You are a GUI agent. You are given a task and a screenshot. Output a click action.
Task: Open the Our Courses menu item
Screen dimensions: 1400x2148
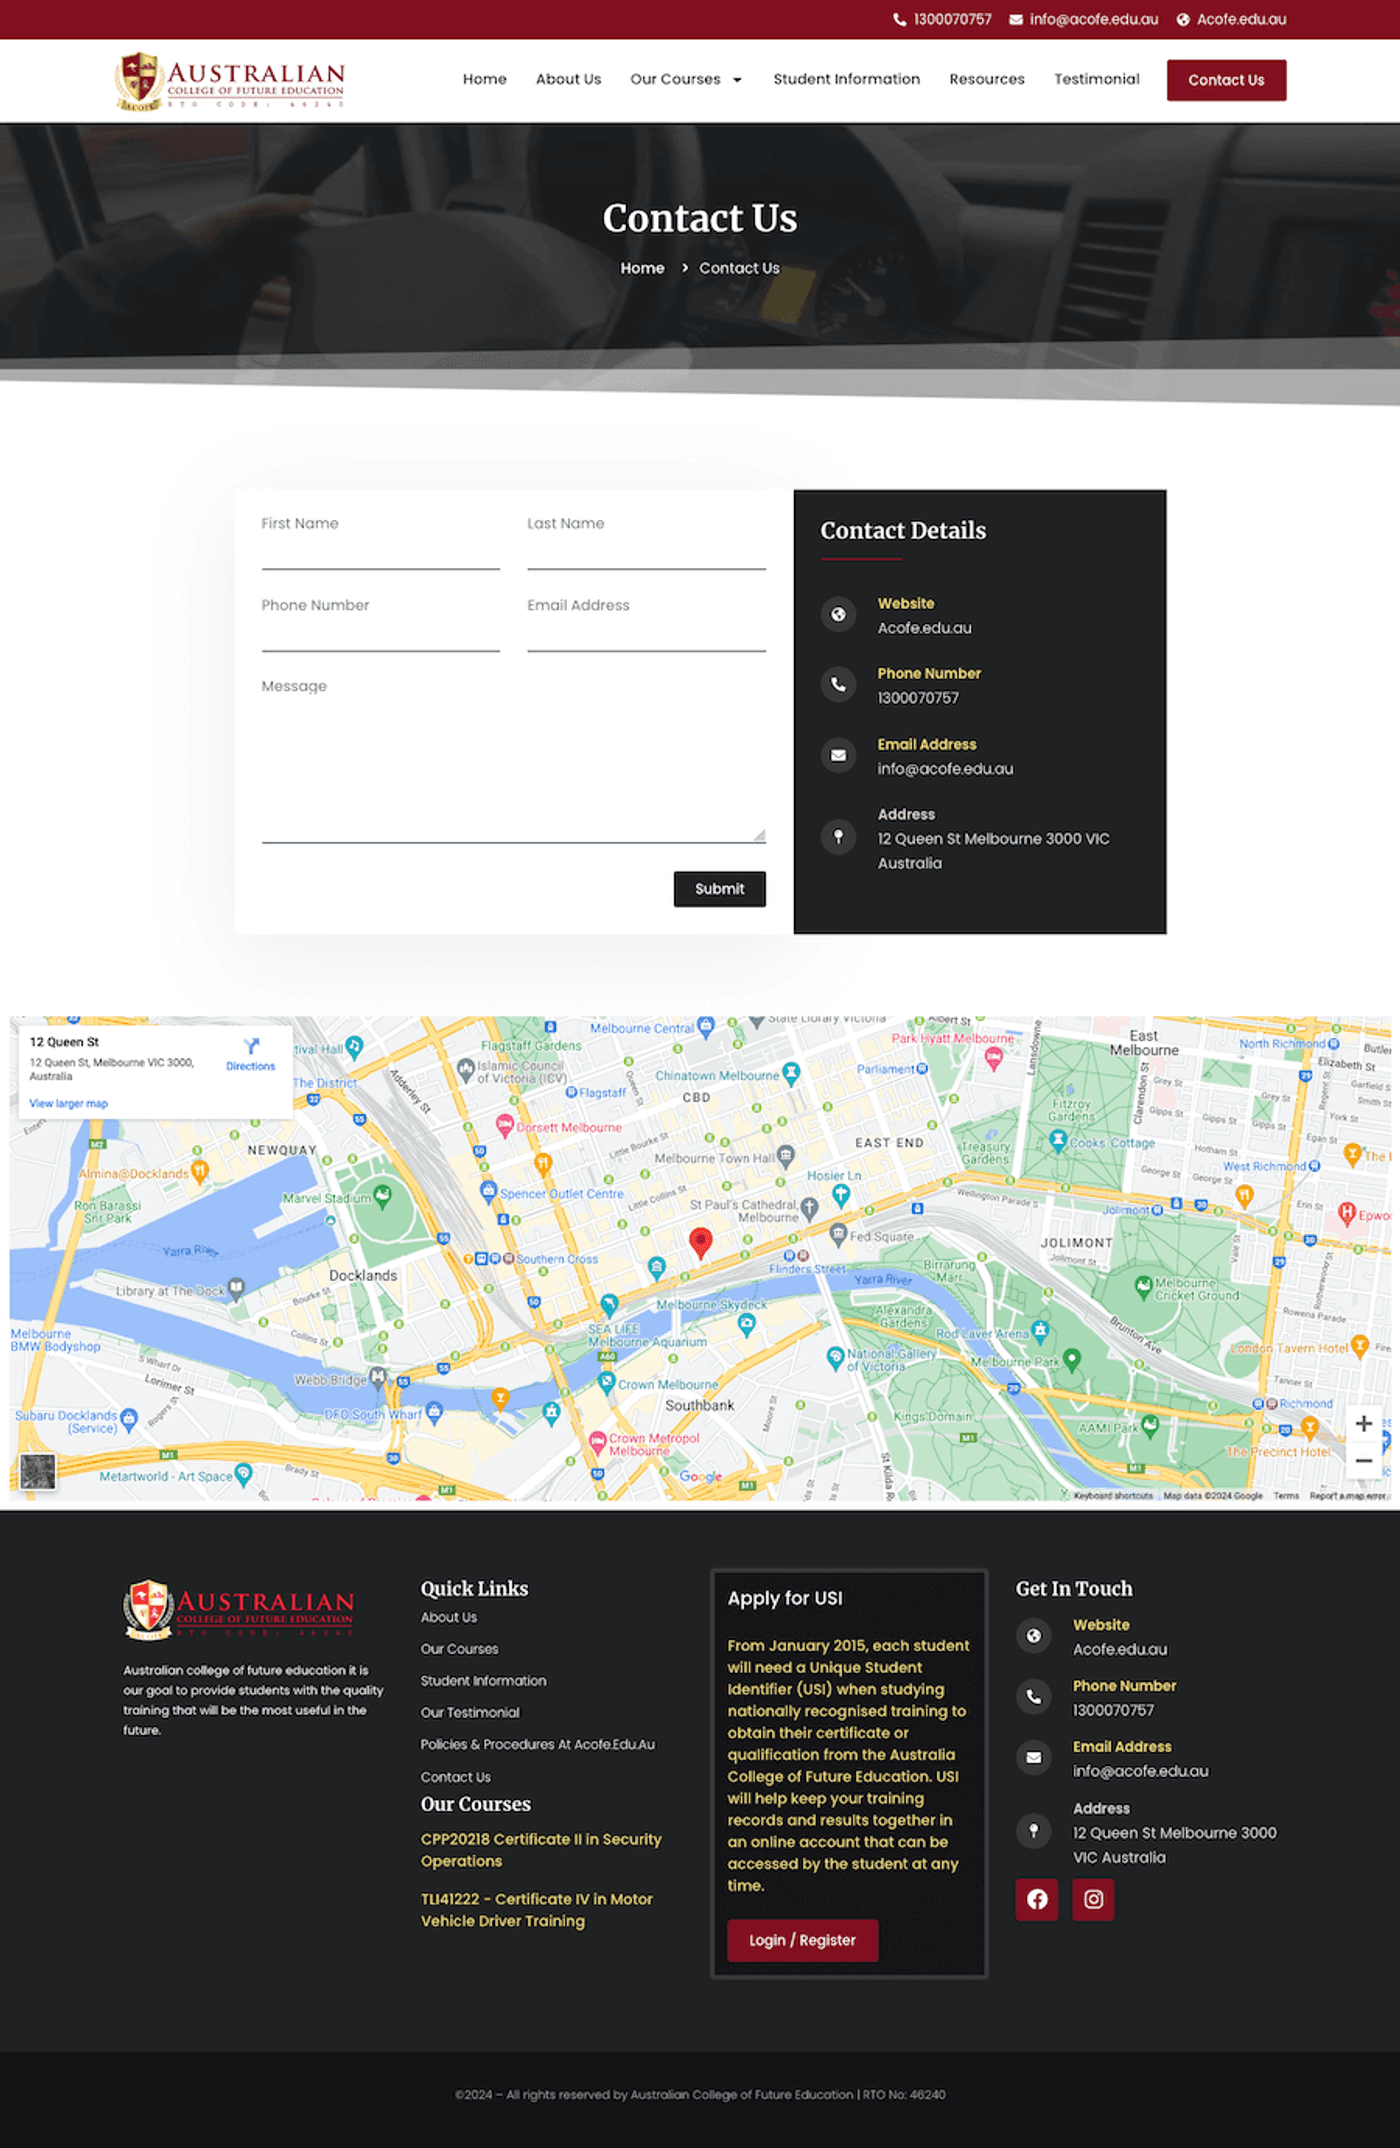click(x=675, y=79)
